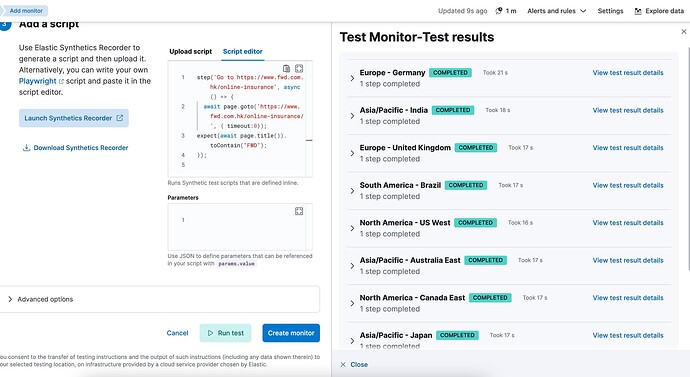Close the test results panel
690x377 pixels.
click(354, 364)
